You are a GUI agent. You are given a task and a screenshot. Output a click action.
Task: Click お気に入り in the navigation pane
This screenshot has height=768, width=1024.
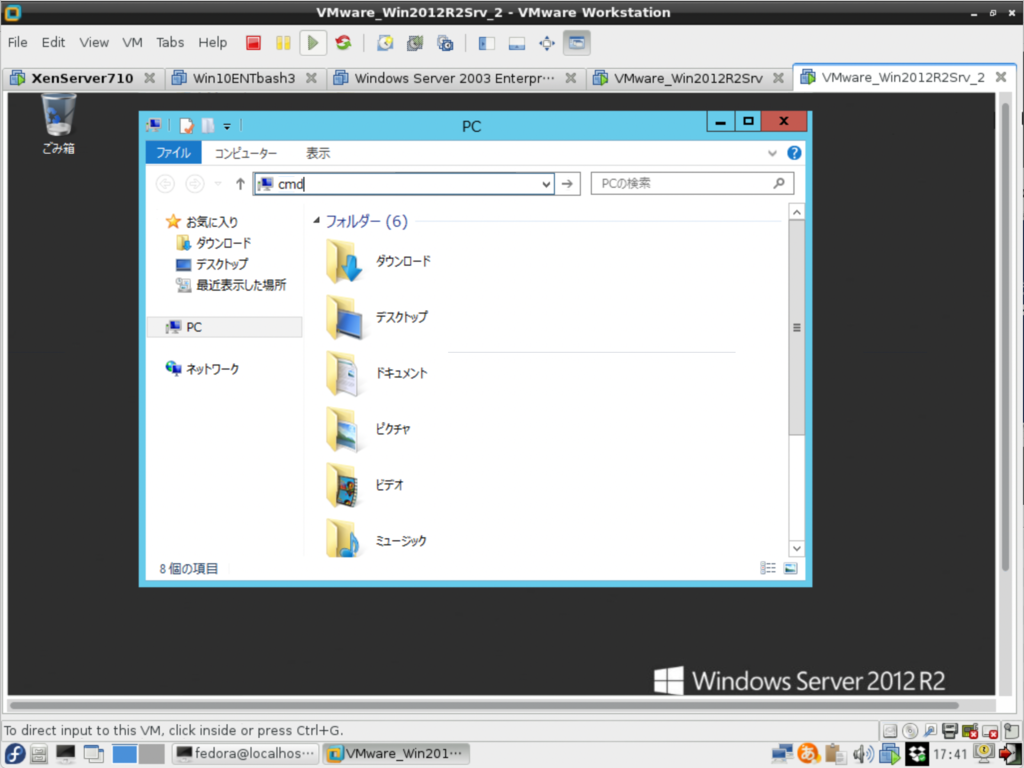tap(202, 221)
